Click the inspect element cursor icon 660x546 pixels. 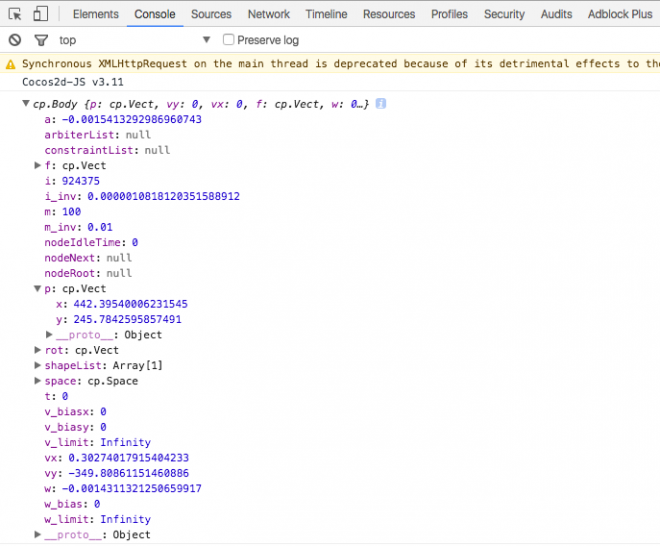click(15, 14)
